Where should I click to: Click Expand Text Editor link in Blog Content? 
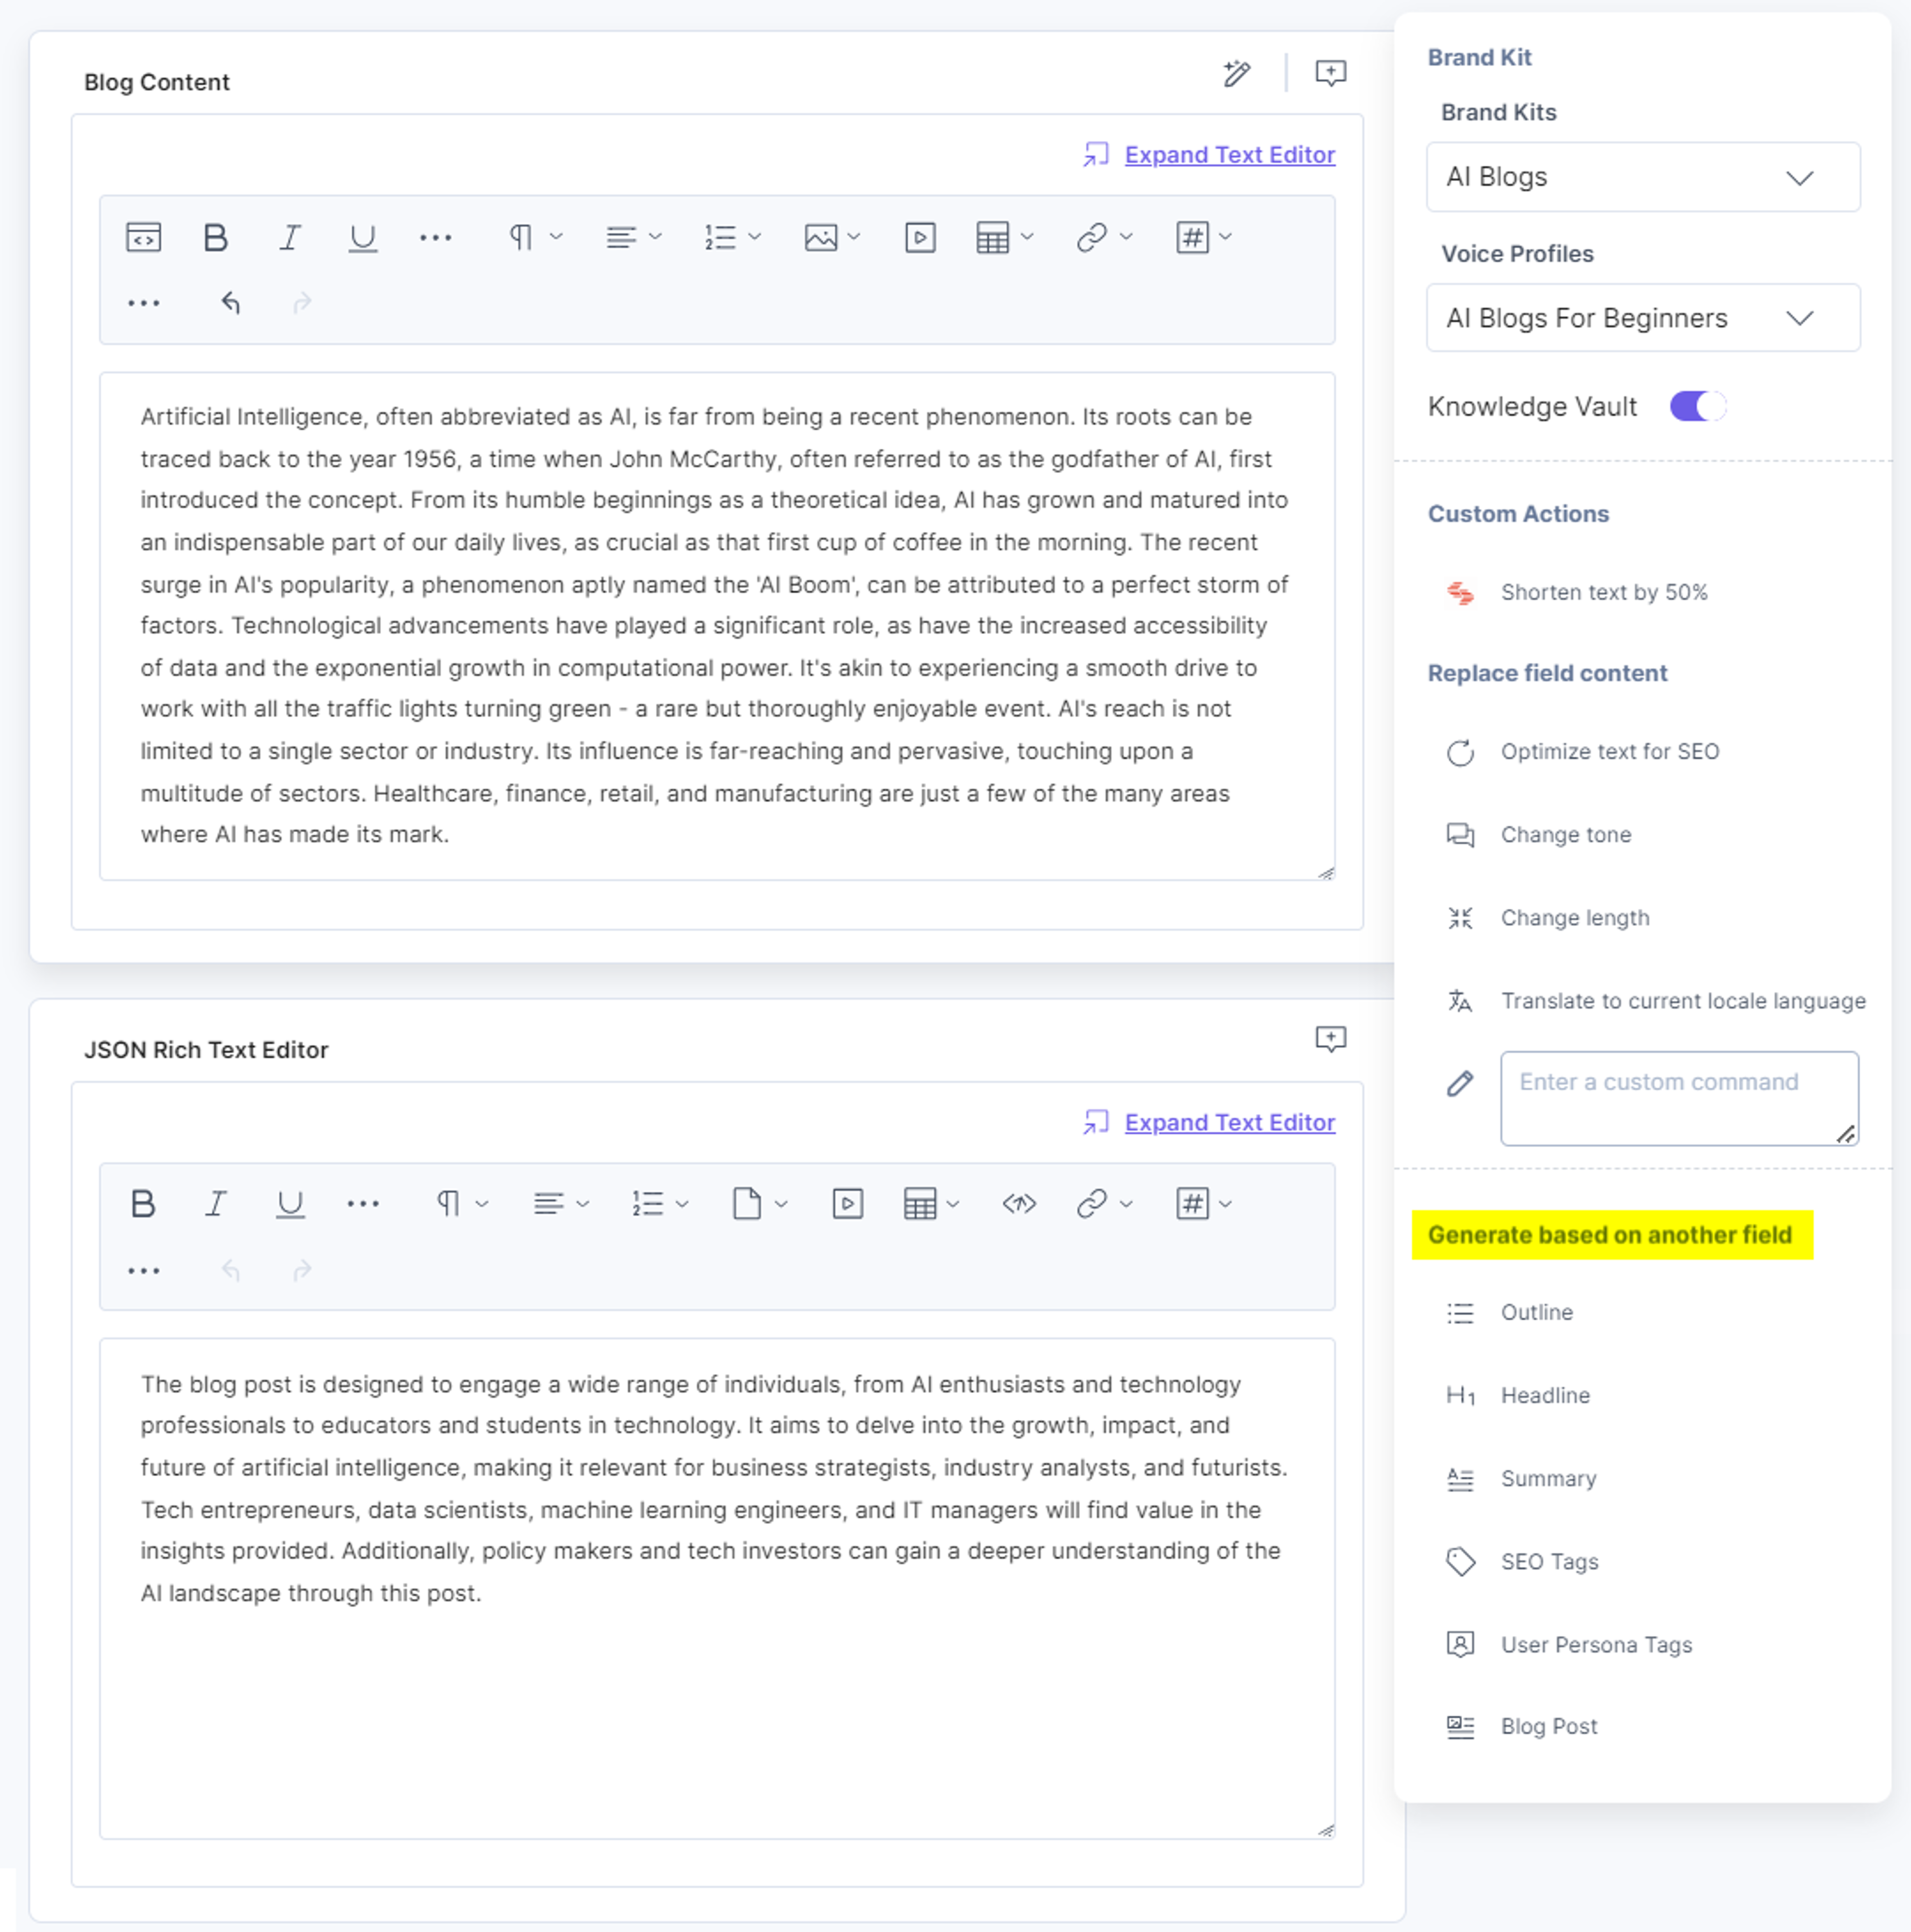[1230, 154]
